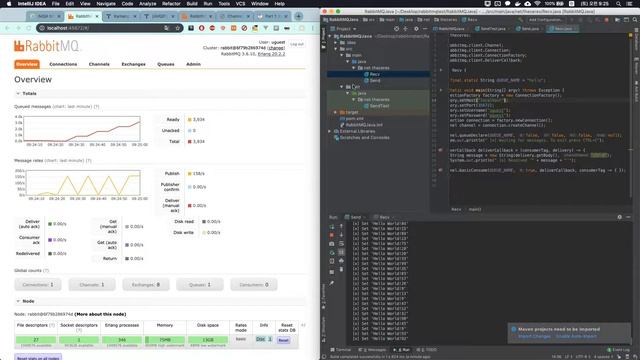Switch to the Connections tab

tap(63, 64)
